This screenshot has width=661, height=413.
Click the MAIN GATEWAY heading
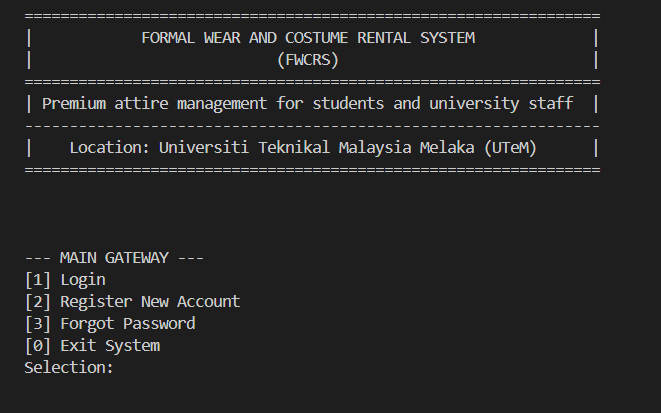click(114, 257)
